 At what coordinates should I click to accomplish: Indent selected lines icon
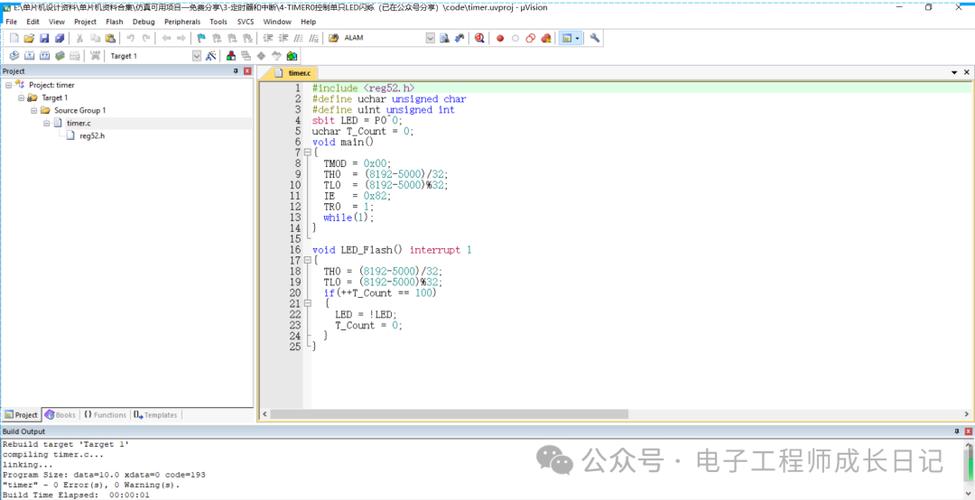point(267,38)
